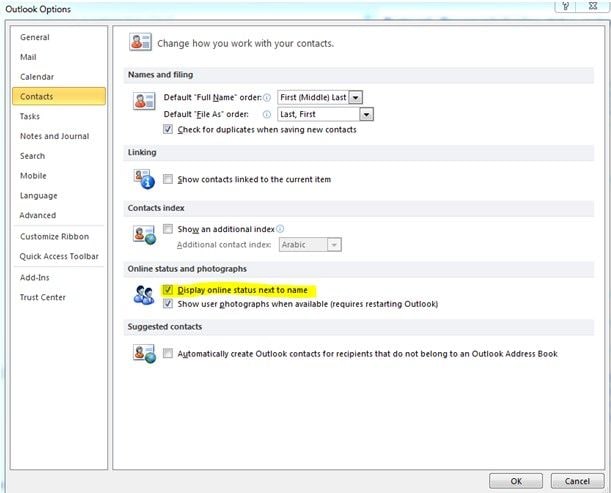Viewport: 611px width, 493px height.
Task: Click the info icon next to Full Name order
Action: point(267,97)
